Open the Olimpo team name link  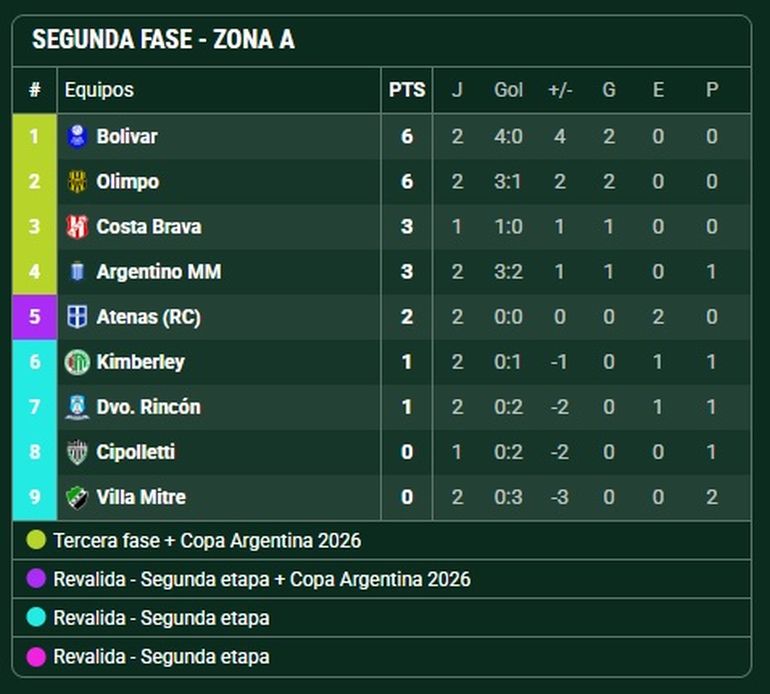128,182
